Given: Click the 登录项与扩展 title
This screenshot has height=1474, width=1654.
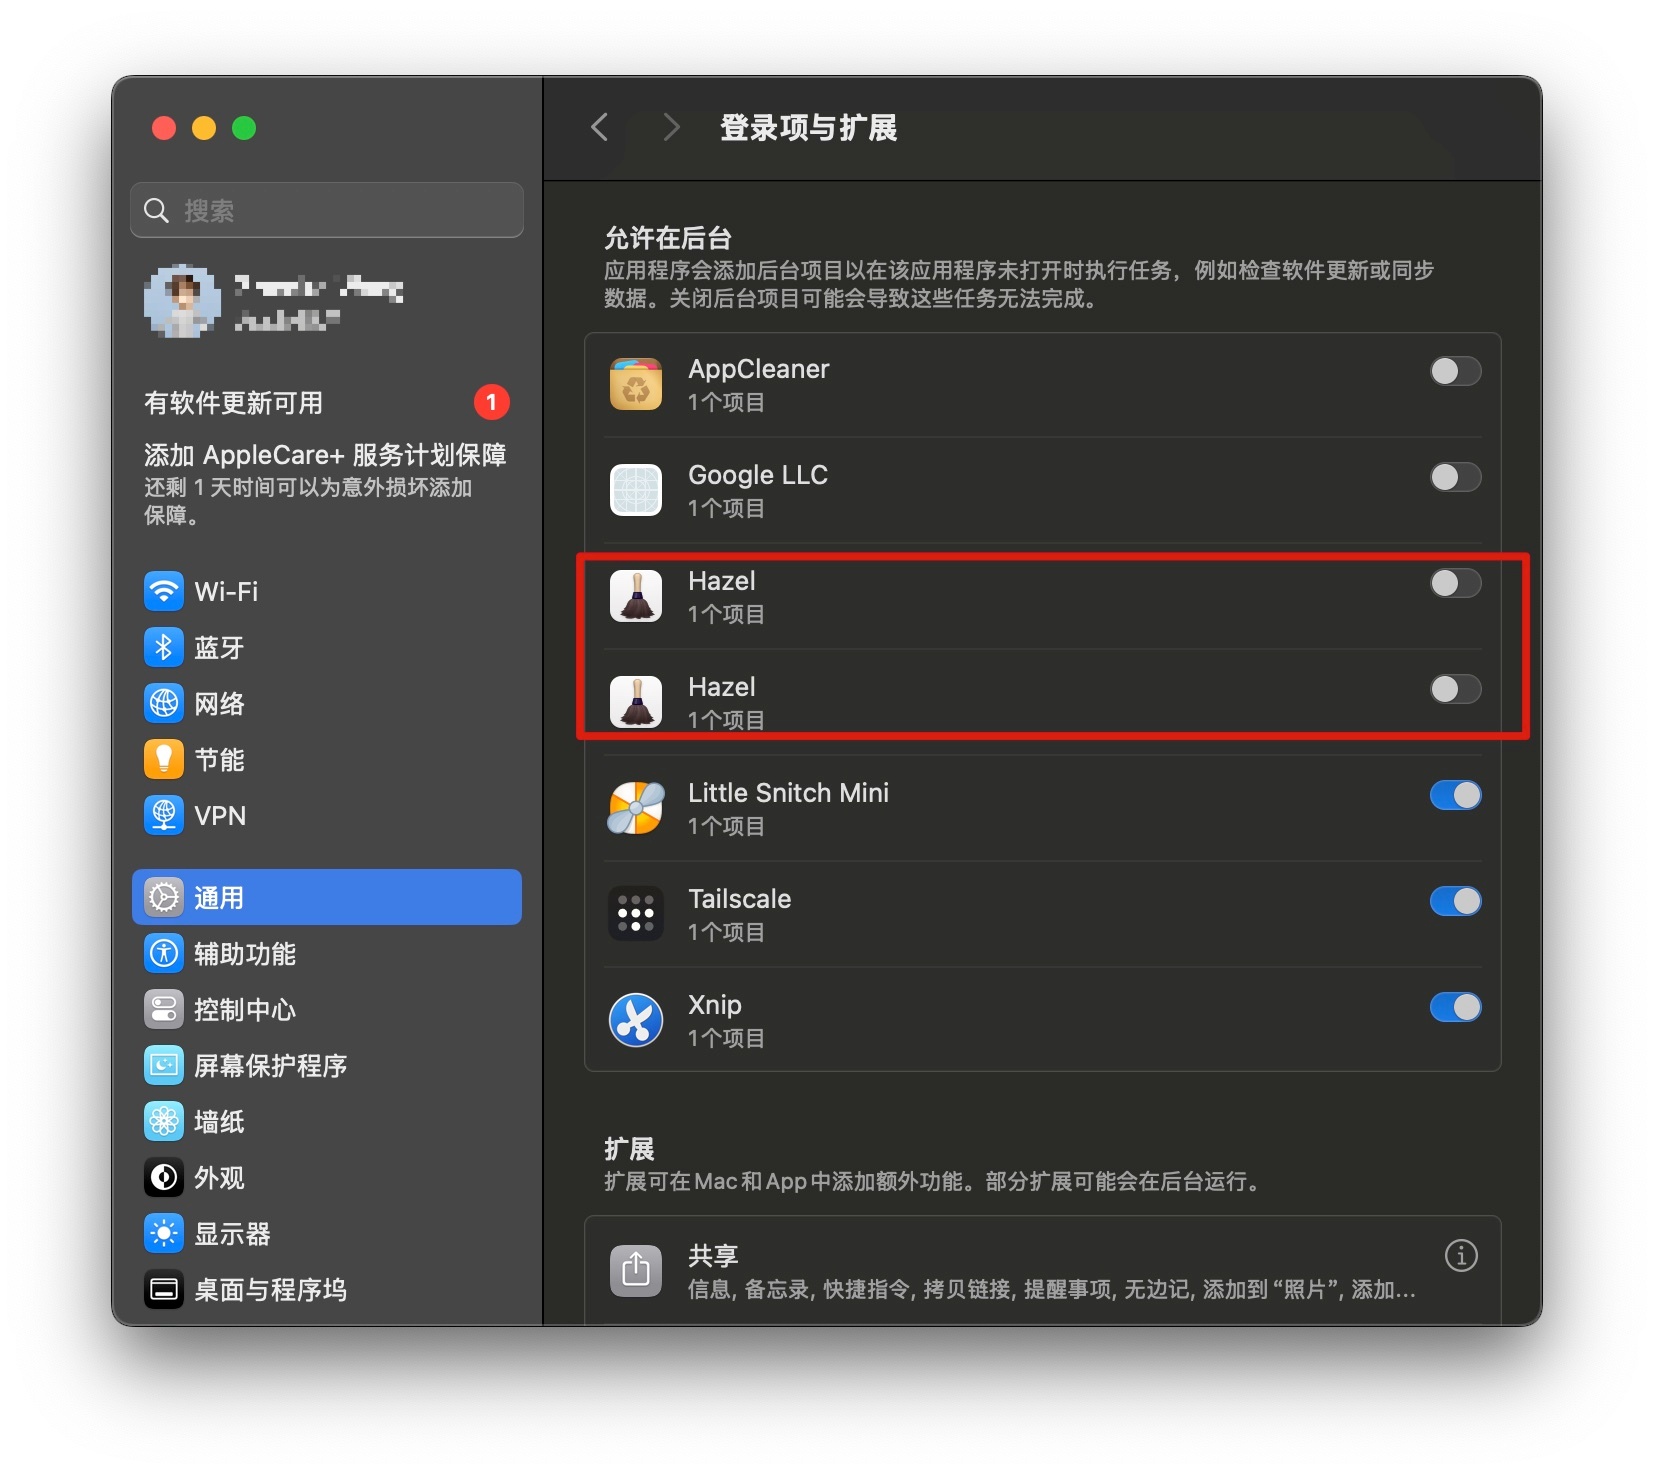Looking at the screenshot, I should (x=808, y=128).
